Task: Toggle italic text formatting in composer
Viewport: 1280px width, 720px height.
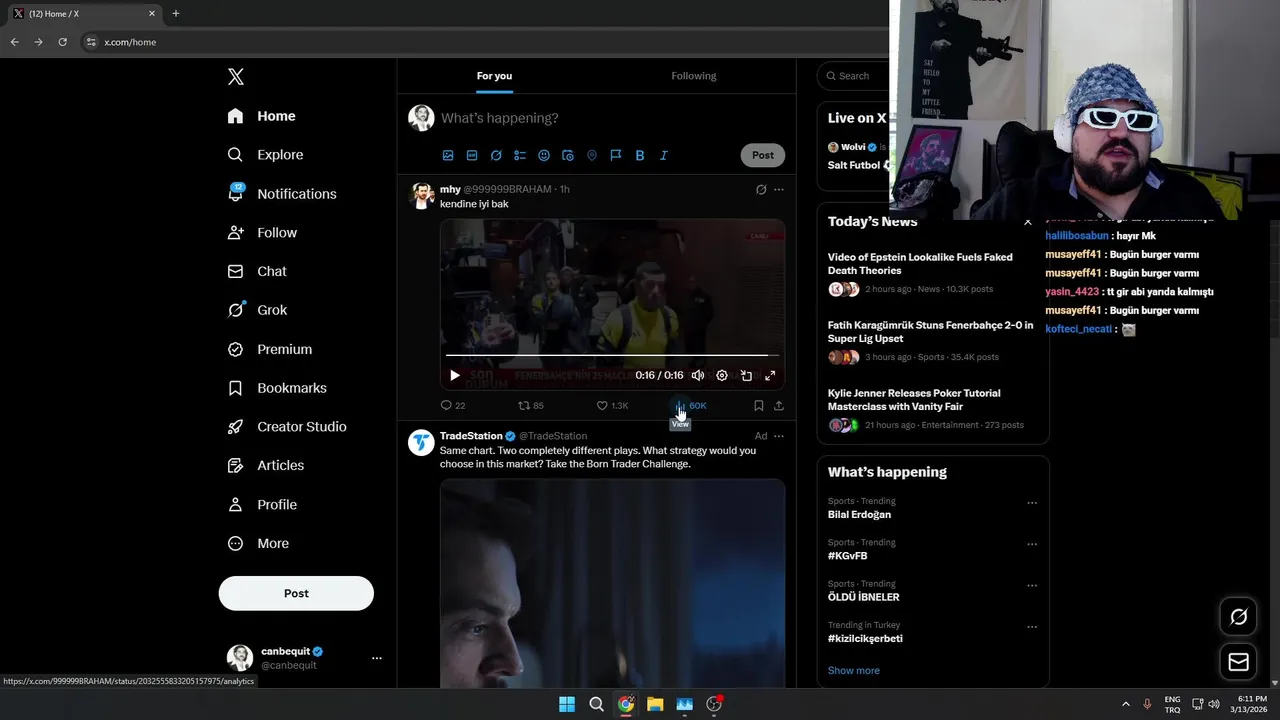Action: 664,155
